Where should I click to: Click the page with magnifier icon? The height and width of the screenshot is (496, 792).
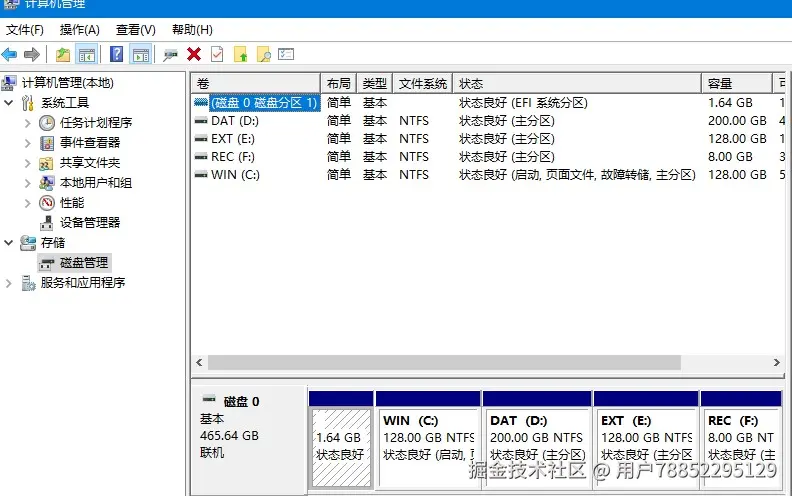click(264, 54)
